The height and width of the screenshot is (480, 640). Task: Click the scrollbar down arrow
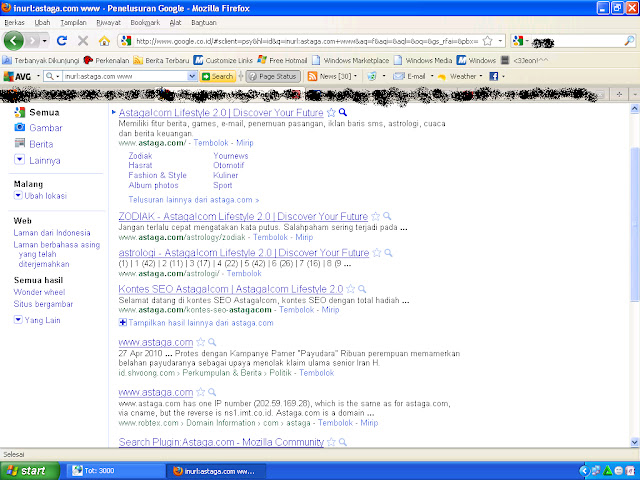(x=634, y=442)
